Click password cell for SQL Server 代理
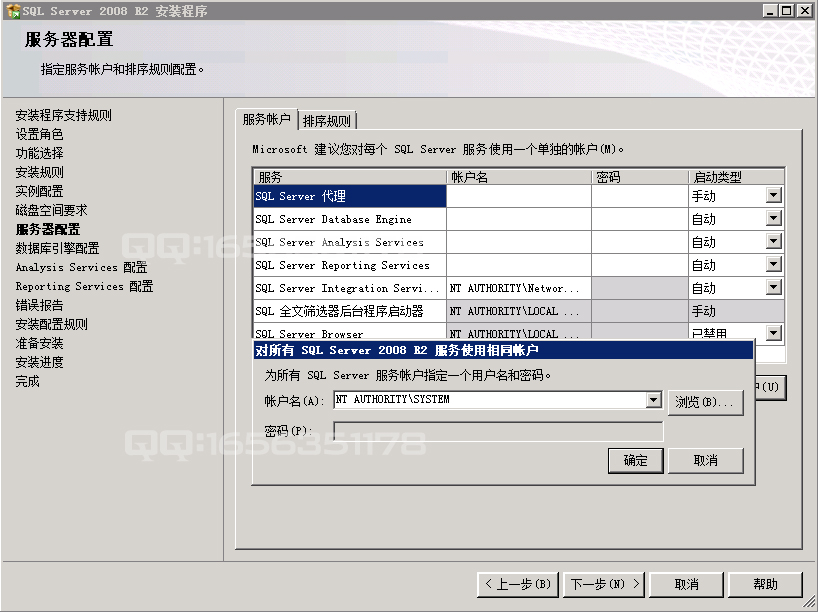The height and width of the screenshot is (612, 818). 640,196
